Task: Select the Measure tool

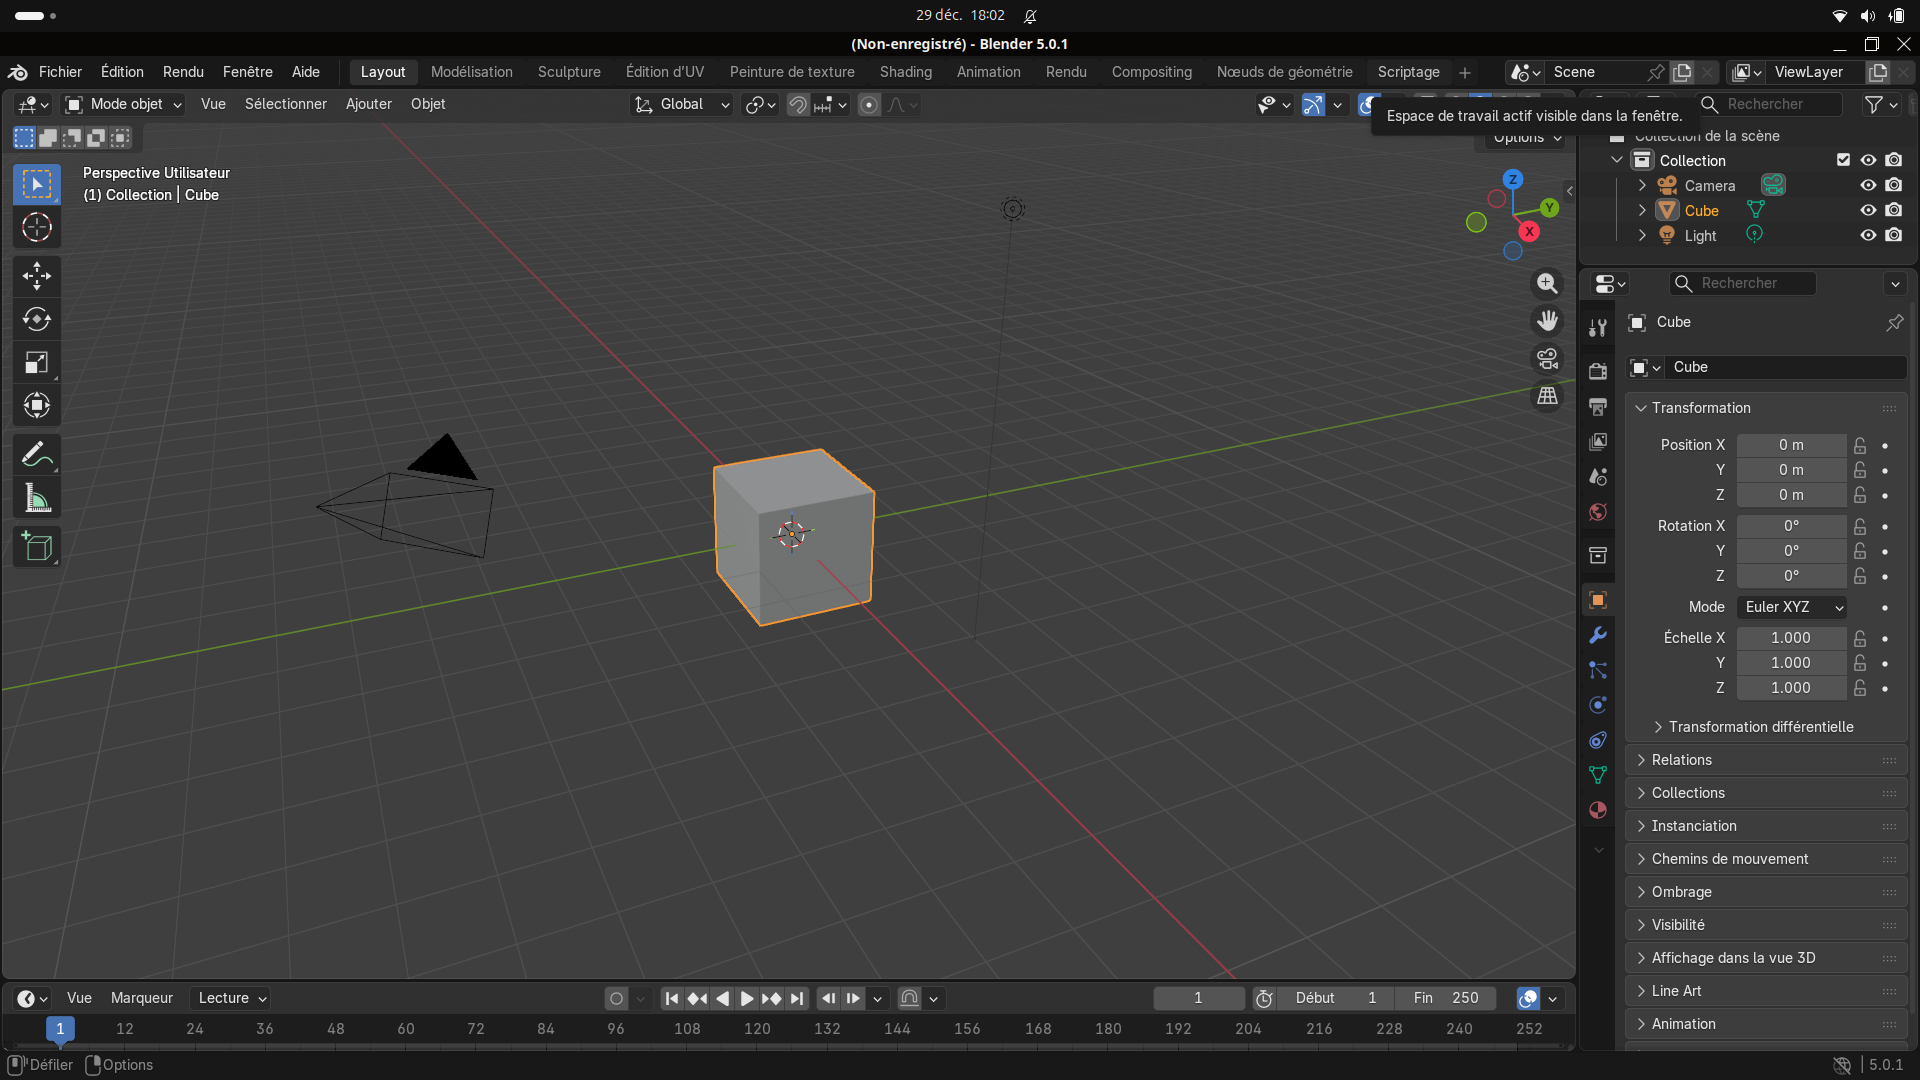Action: pyautogui.click(x=37, y=498)
